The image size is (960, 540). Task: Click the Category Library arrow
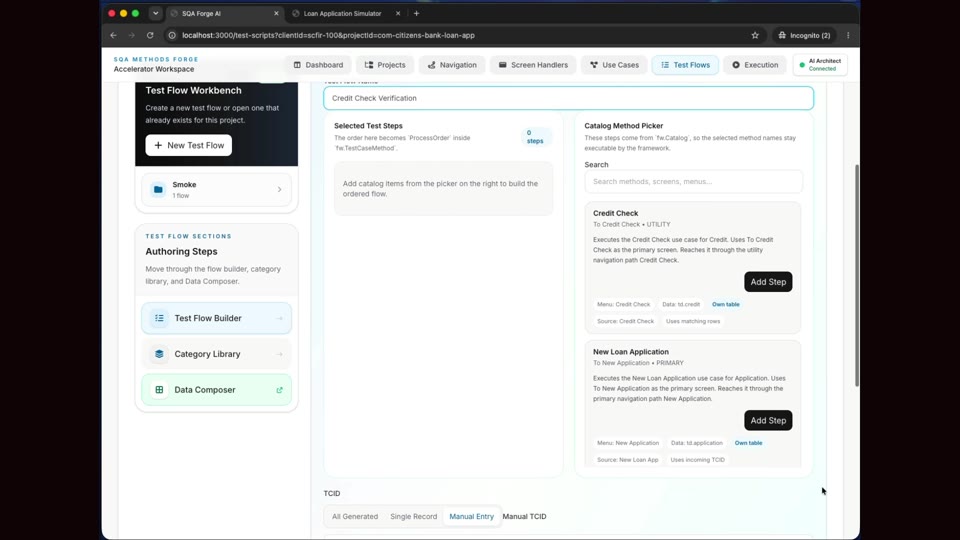point(279,354)
